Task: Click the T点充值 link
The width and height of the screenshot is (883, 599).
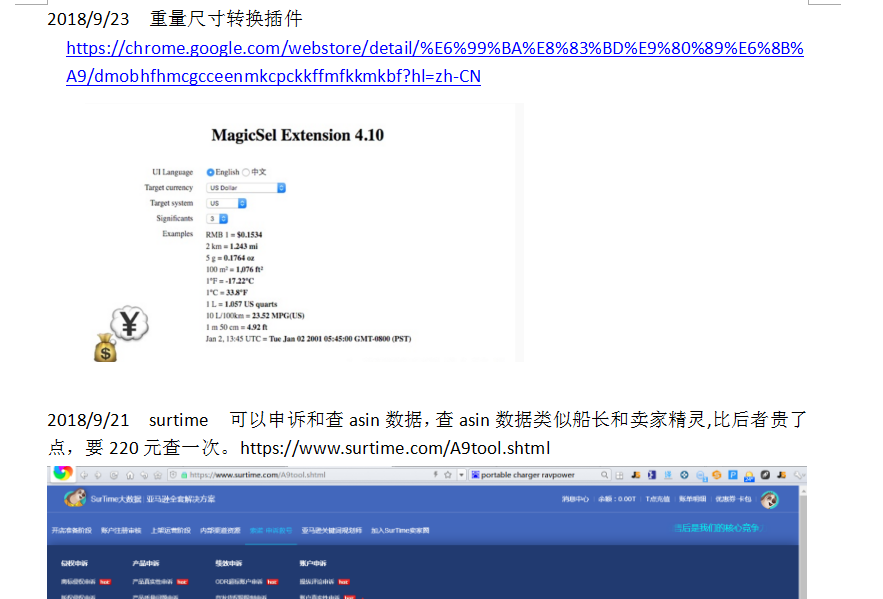Action: 658,499
